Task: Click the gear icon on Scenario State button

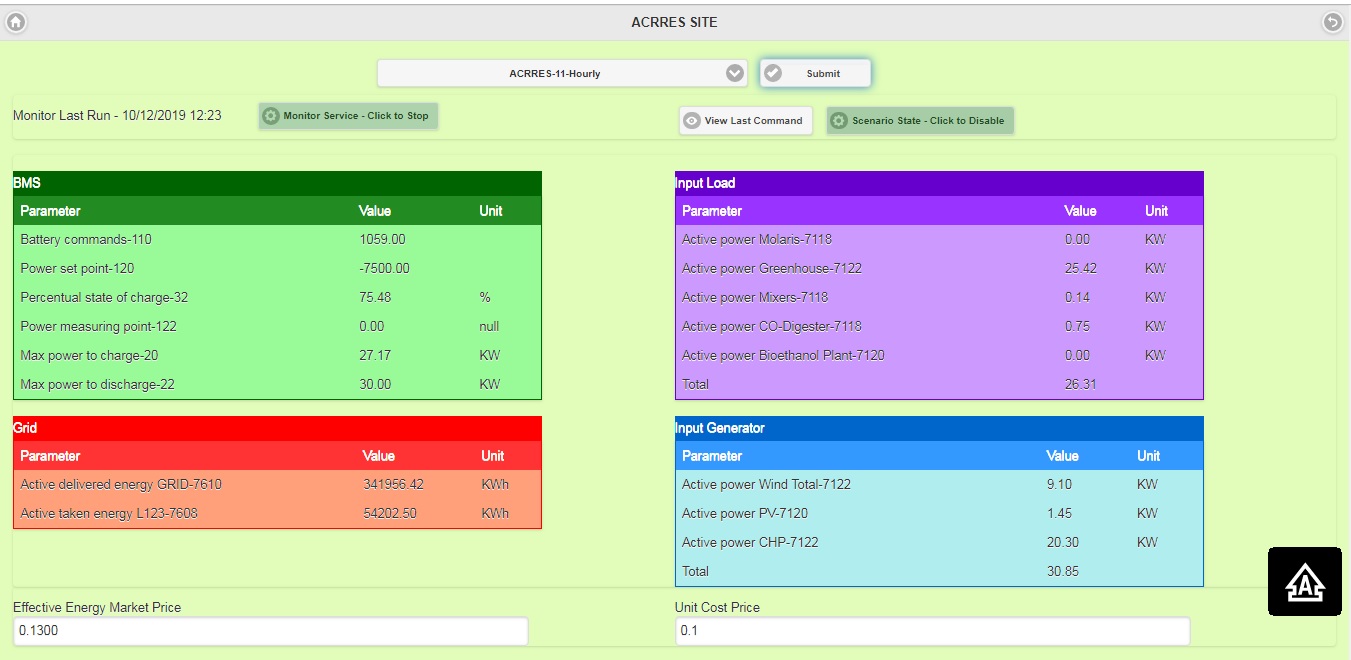Action: pos(839,121)
